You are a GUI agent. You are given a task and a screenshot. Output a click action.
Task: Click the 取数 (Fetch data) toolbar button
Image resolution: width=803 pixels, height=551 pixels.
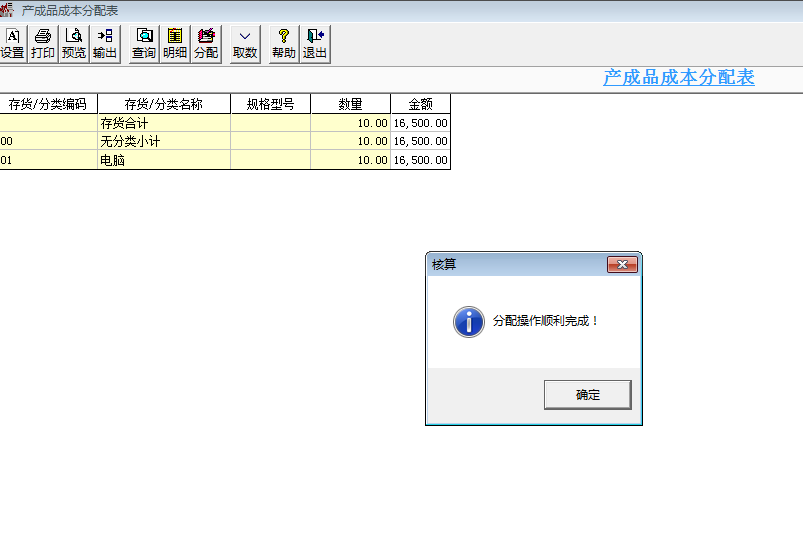click(x=245, y=44)
